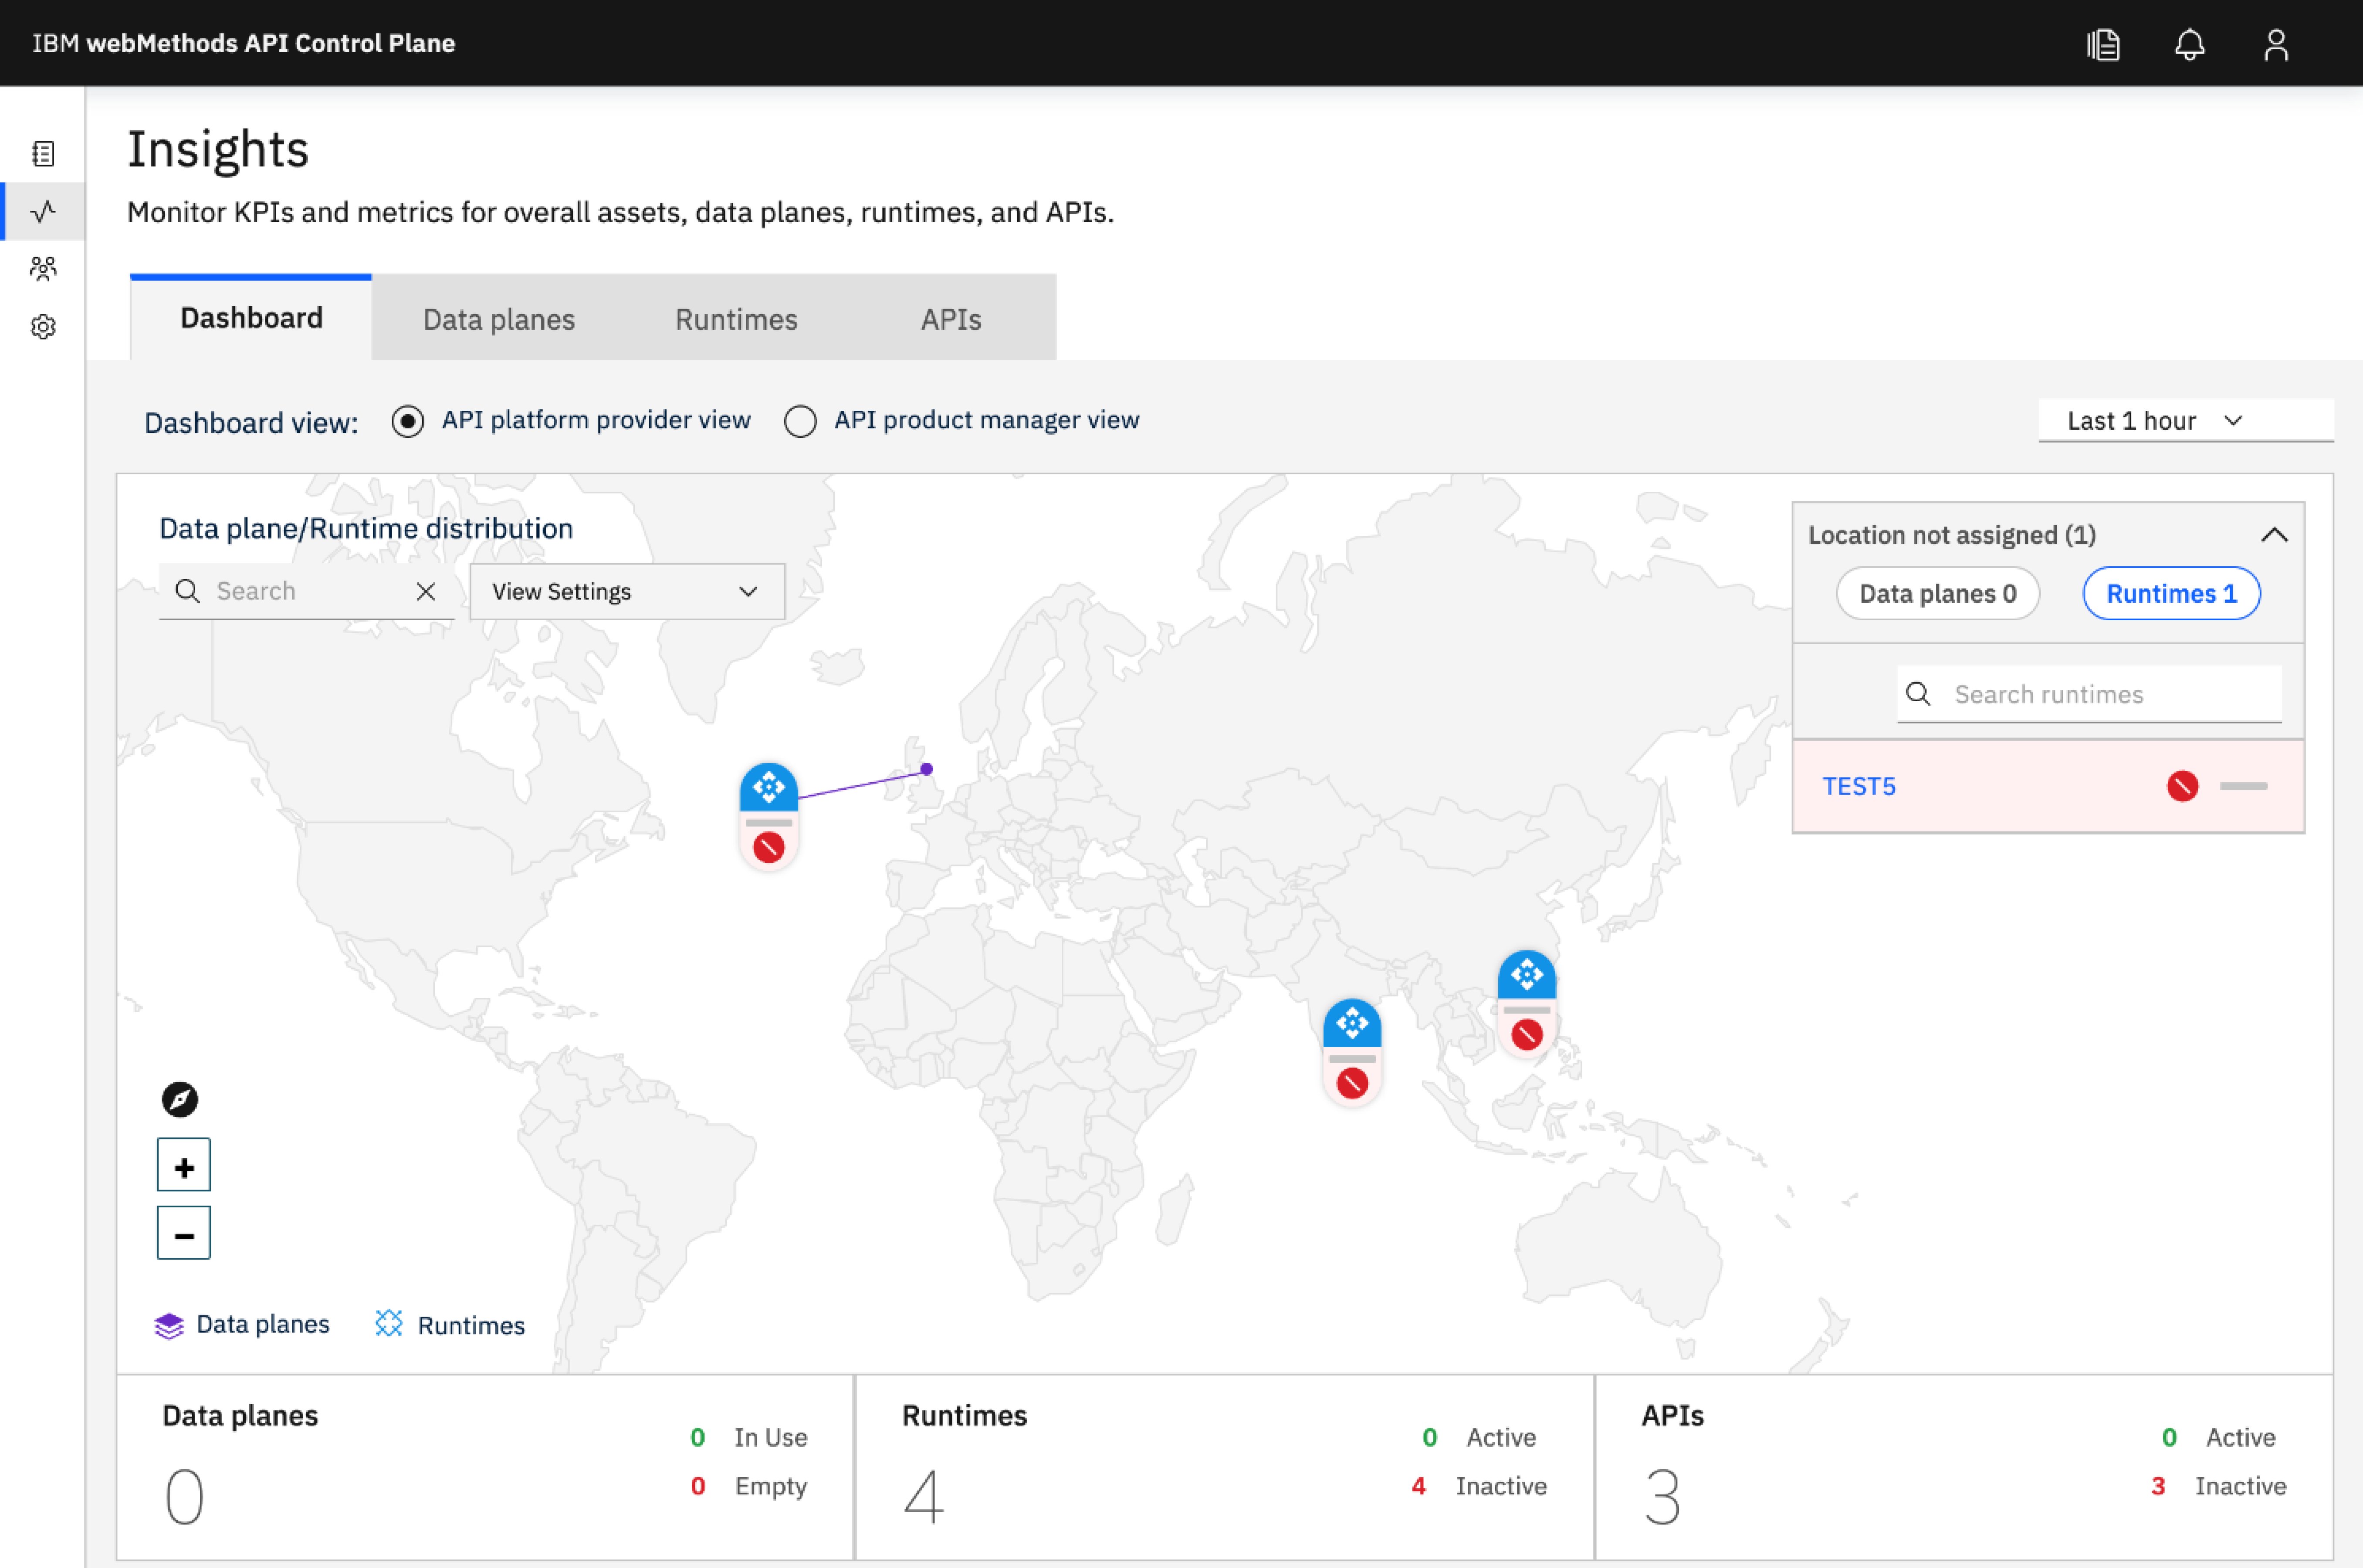Open the TEST5 runtime link
Screen dimensions: 2363x1568
click(x=1858, y=786)
